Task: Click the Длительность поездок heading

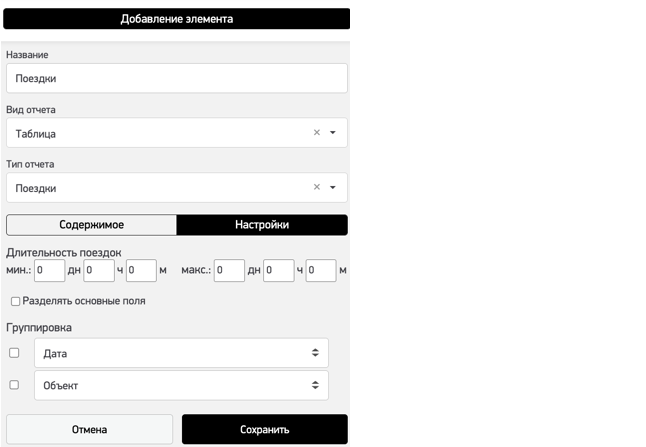Action: tap(64, 253)
